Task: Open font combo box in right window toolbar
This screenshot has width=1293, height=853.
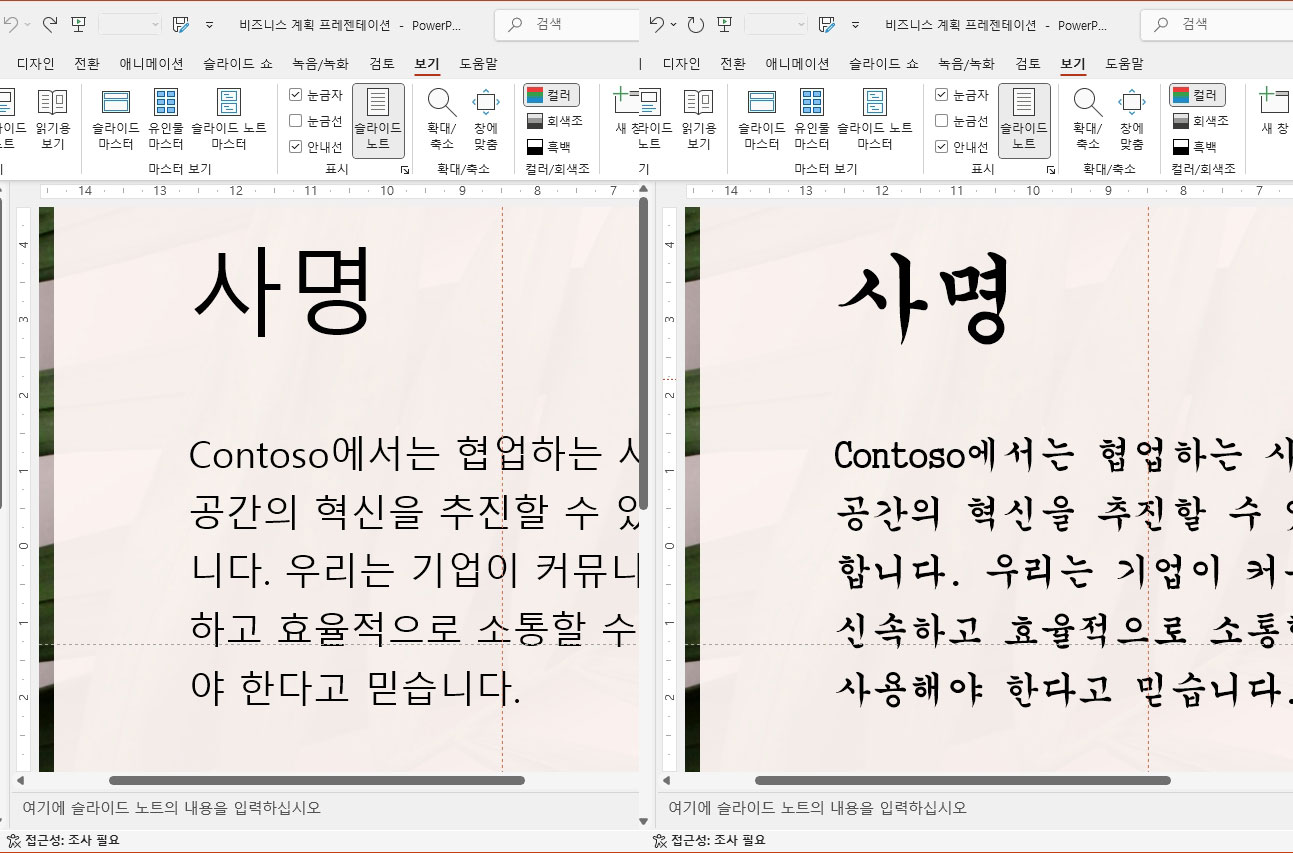Action: tap(776, 23)
